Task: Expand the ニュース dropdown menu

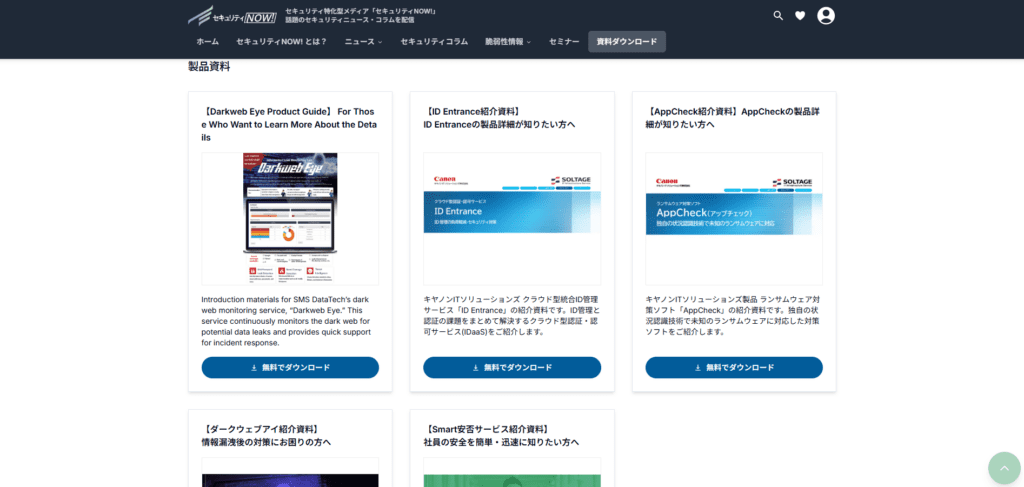Action: 363,42
